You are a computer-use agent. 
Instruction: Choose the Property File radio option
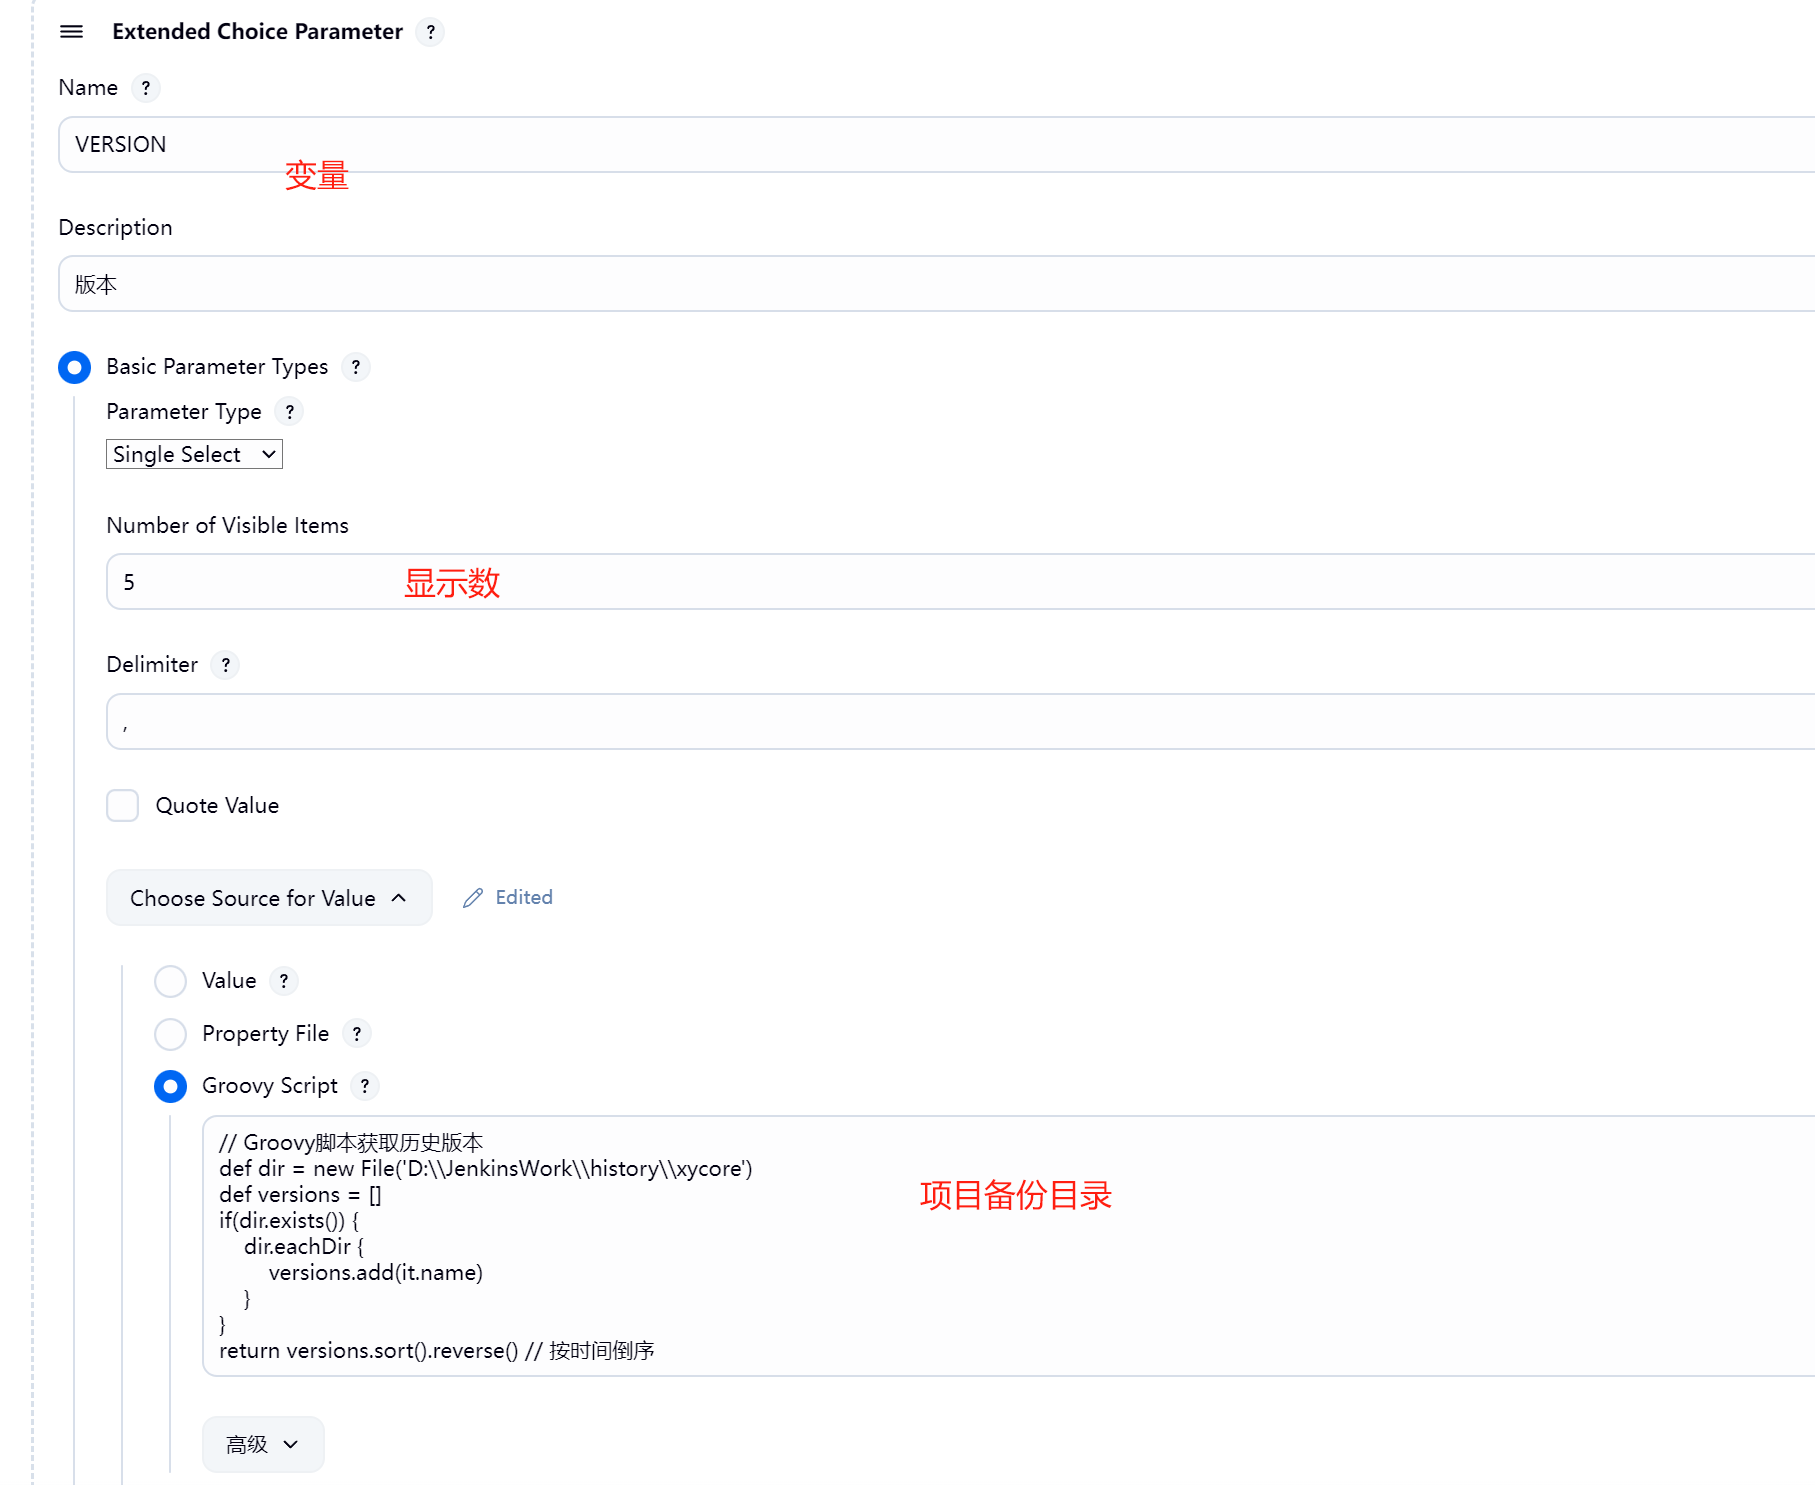pyautogui.click(x=171, y=1034)
